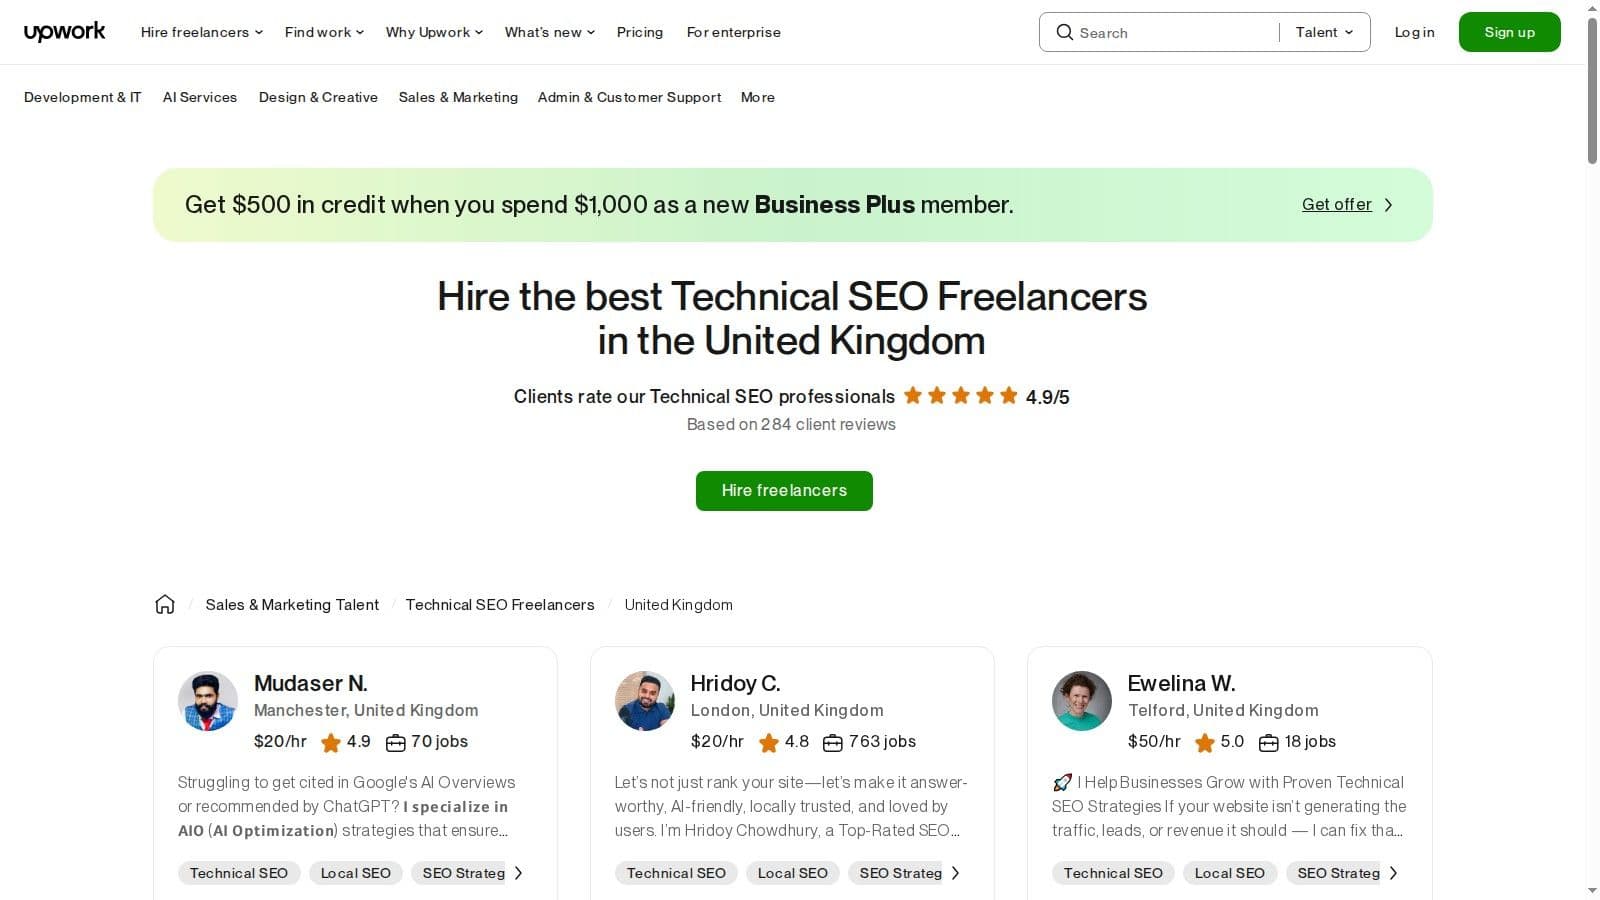Click the Get offer link
This screenshot has width=1600, height=900.
(x=1337, y=204)
